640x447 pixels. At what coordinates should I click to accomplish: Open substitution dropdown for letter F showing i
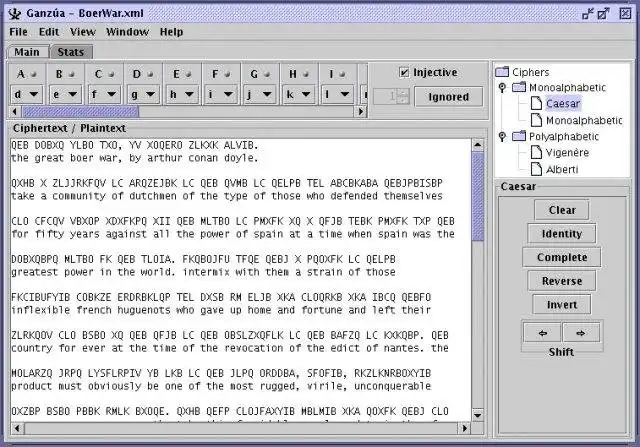point(221,94)
